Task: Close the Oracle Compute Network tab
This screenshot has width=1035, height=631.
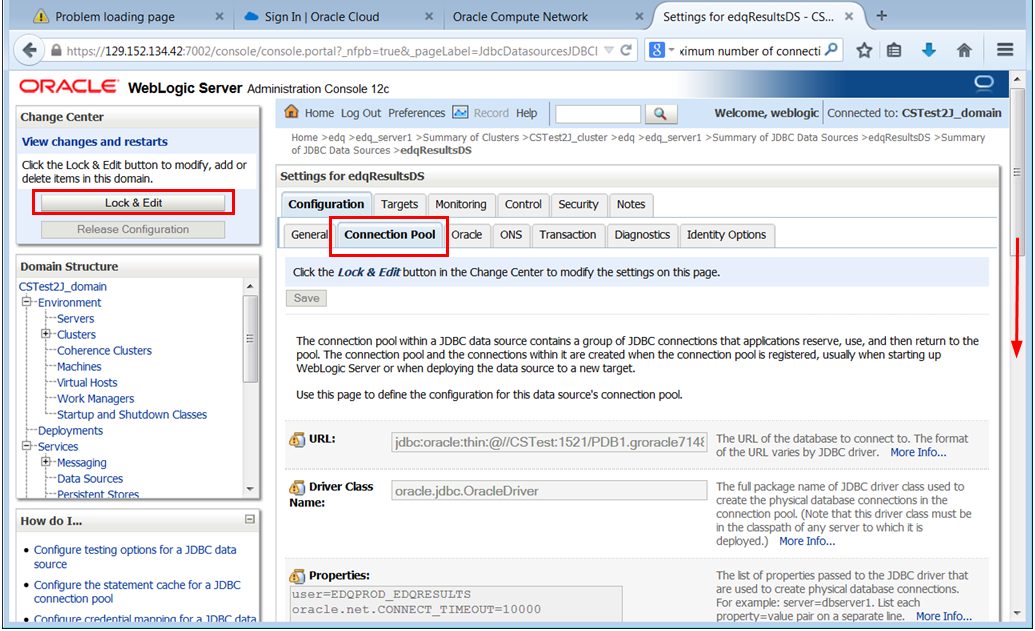Action: pos(639,17)
